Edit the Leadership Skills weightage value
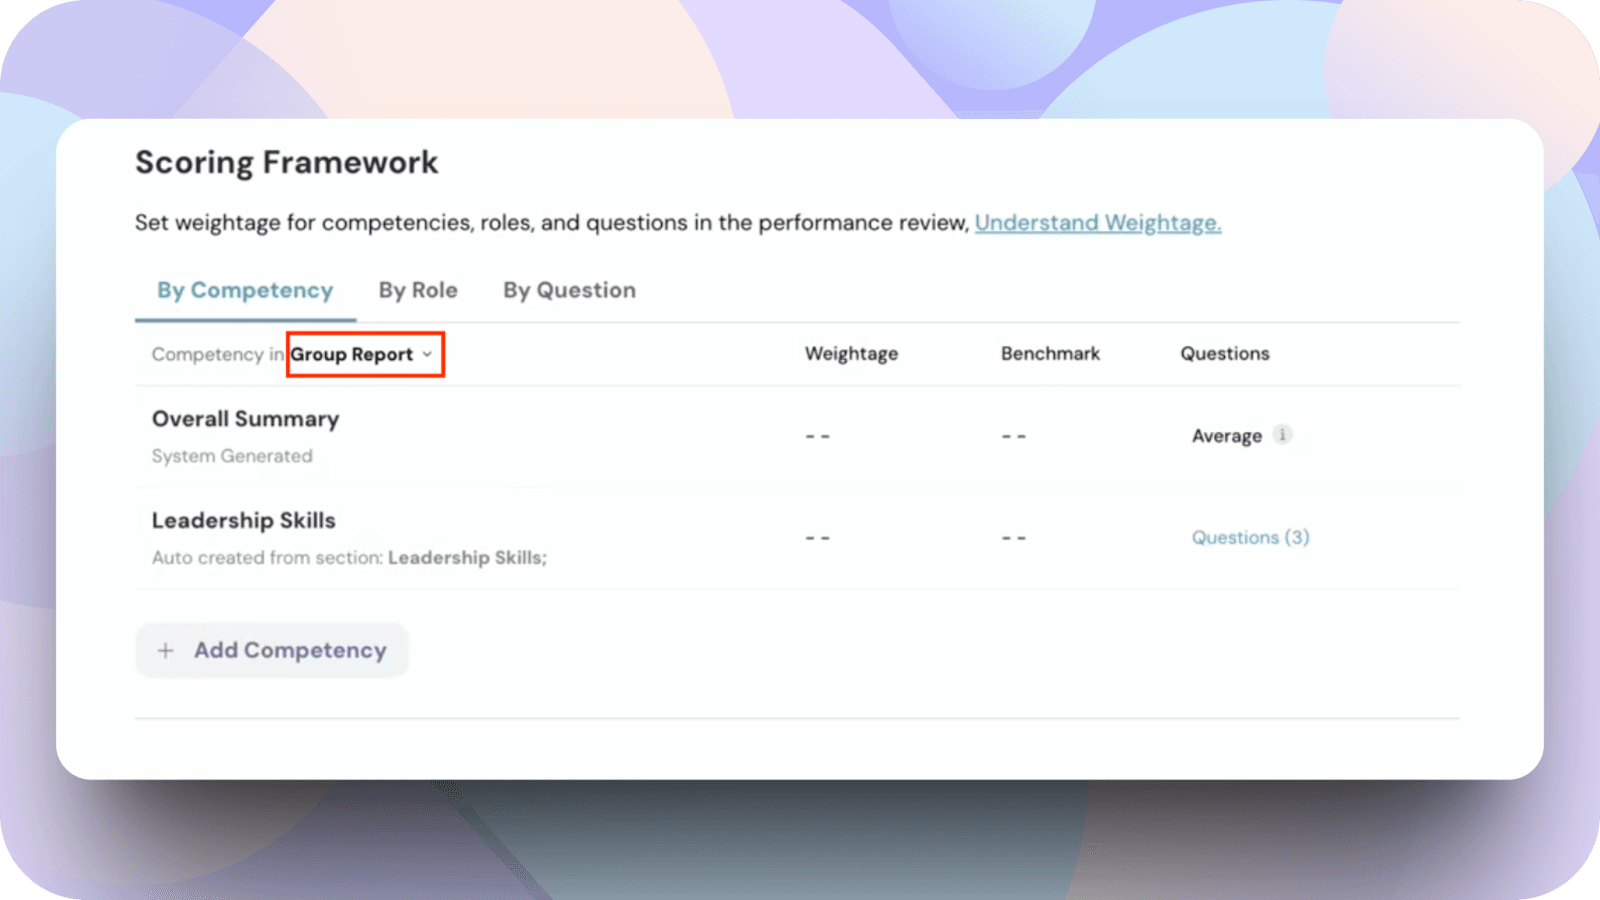Viewport: 1600px width, 900px height. pyautogui.click(x=818, y=538)
